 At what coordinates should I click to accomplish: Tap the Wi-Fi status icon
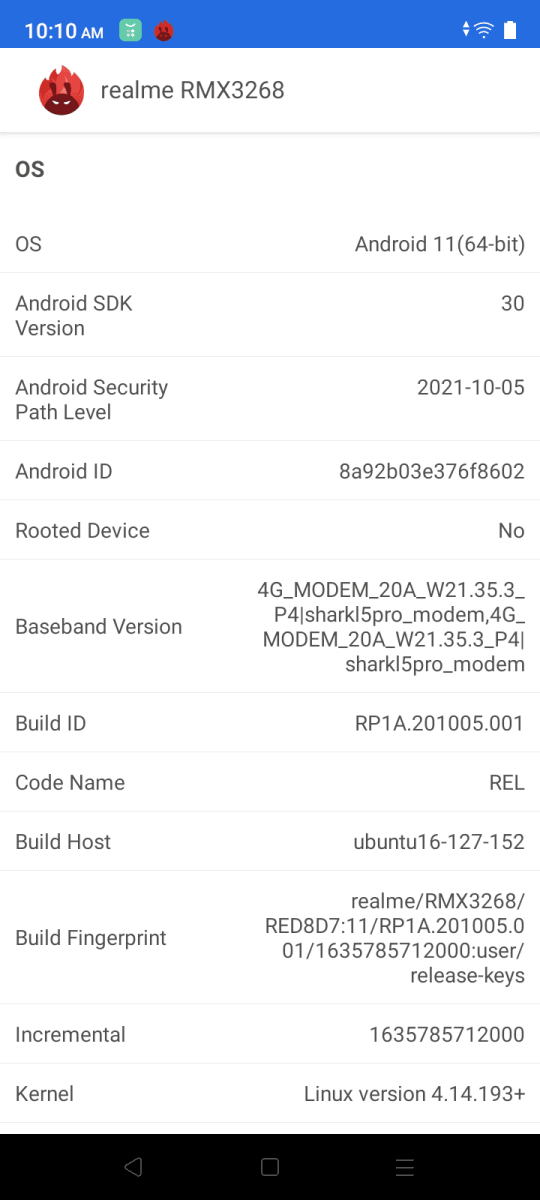pos(484,30)
